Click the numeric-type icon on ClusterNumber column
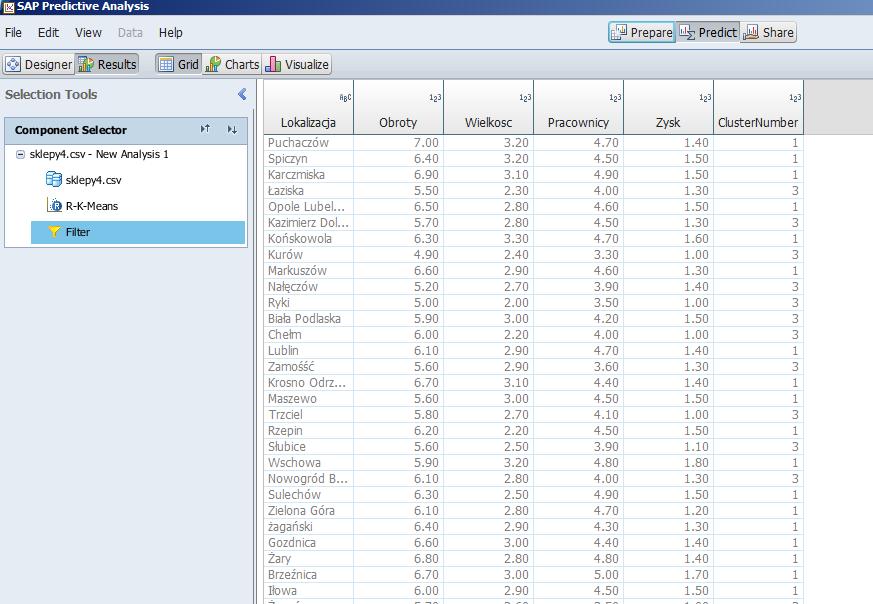 coord(795,98)
